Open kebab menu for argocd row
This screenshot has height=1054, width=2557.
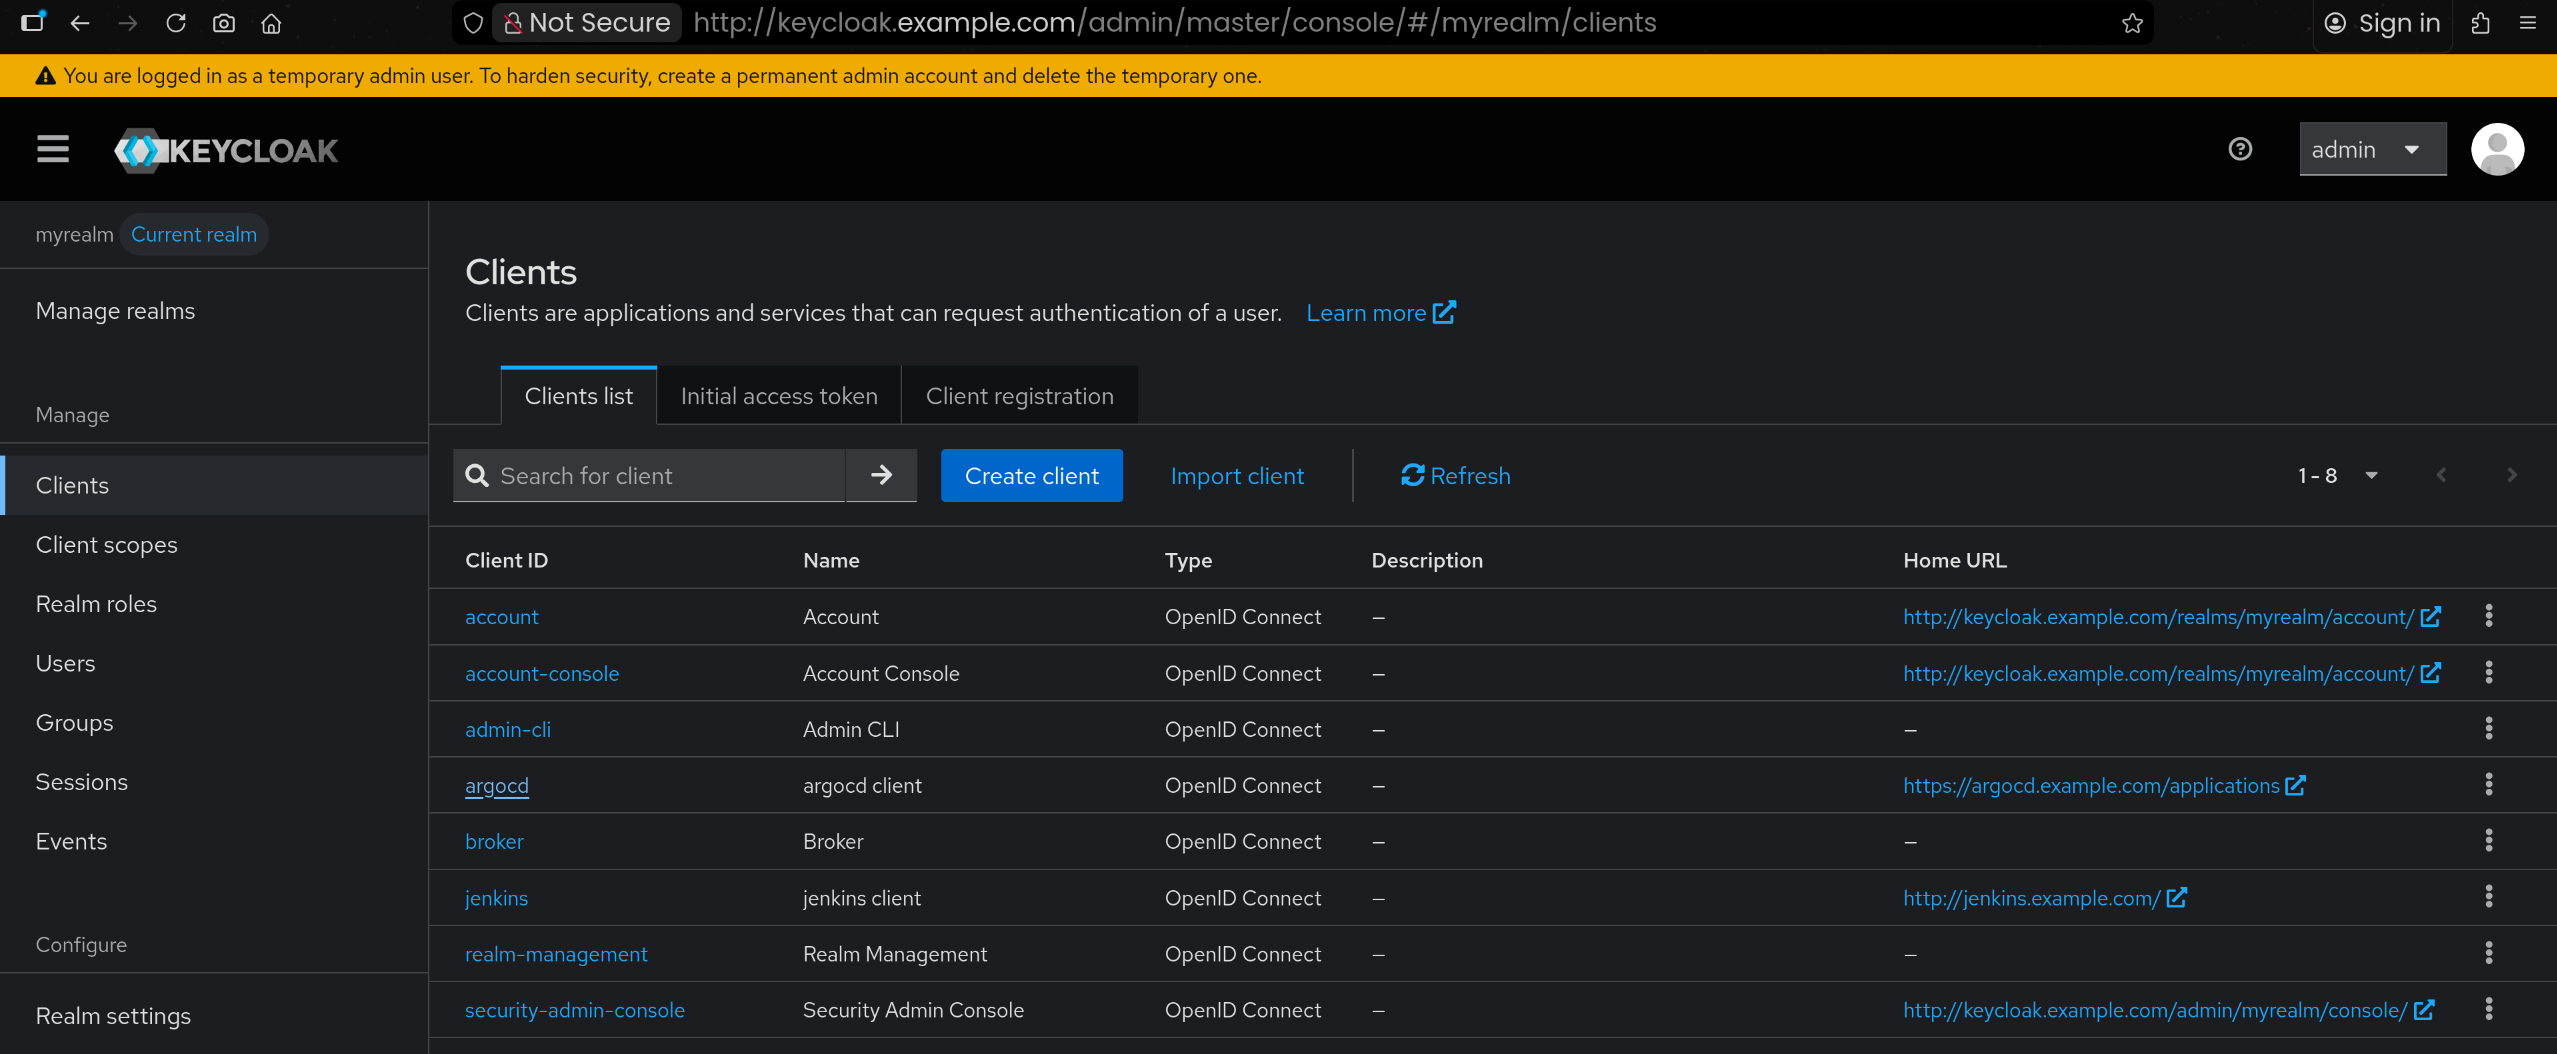[2488, 785]
